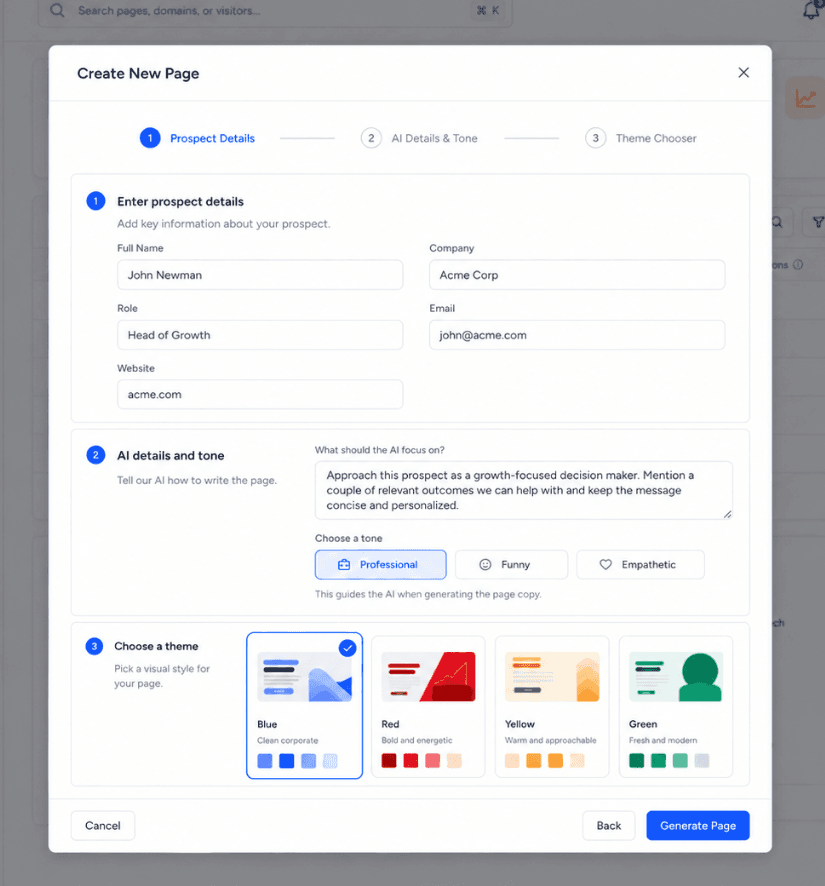Click 'Choose a theme' heading
825x886 pixels.
156,646
